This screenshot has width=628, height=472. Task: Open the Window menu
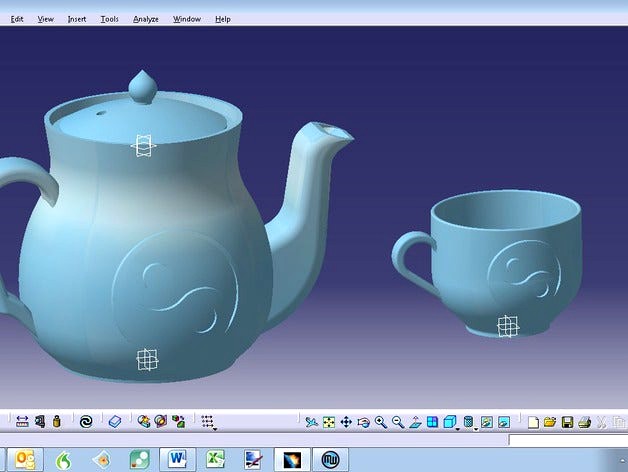(187, 19)
